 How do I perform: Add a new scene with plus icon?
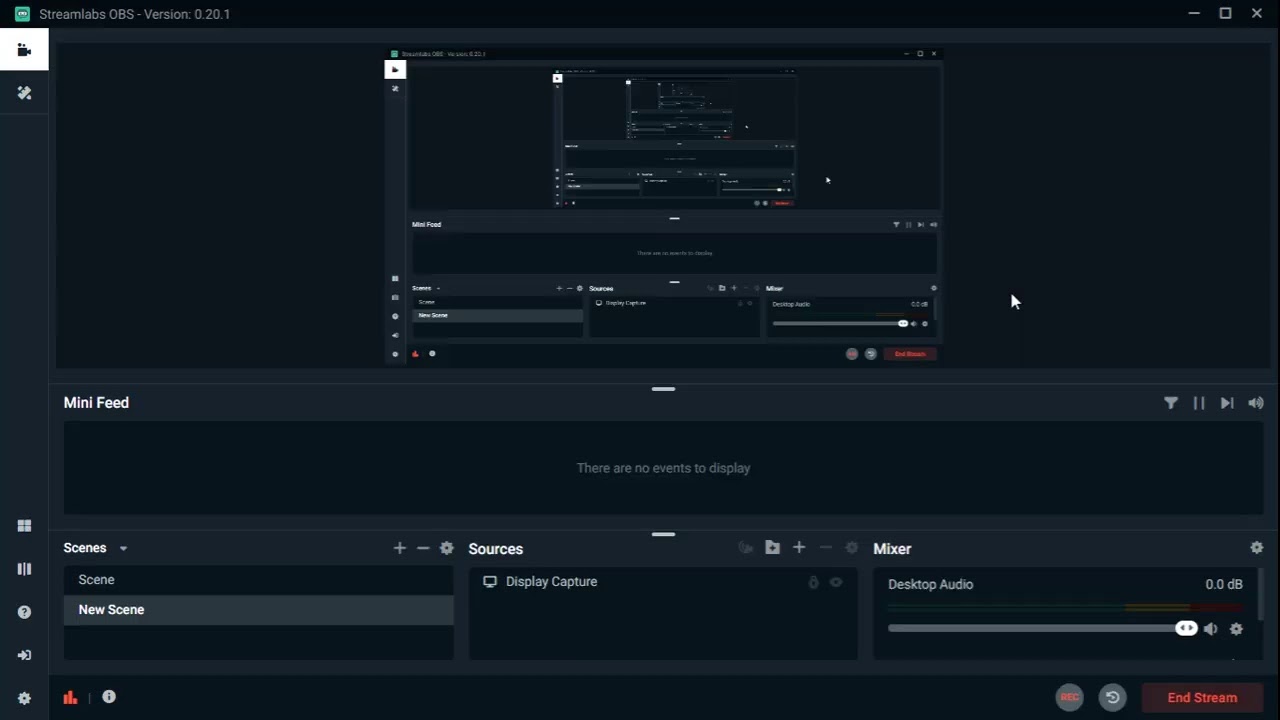point(400,548)
